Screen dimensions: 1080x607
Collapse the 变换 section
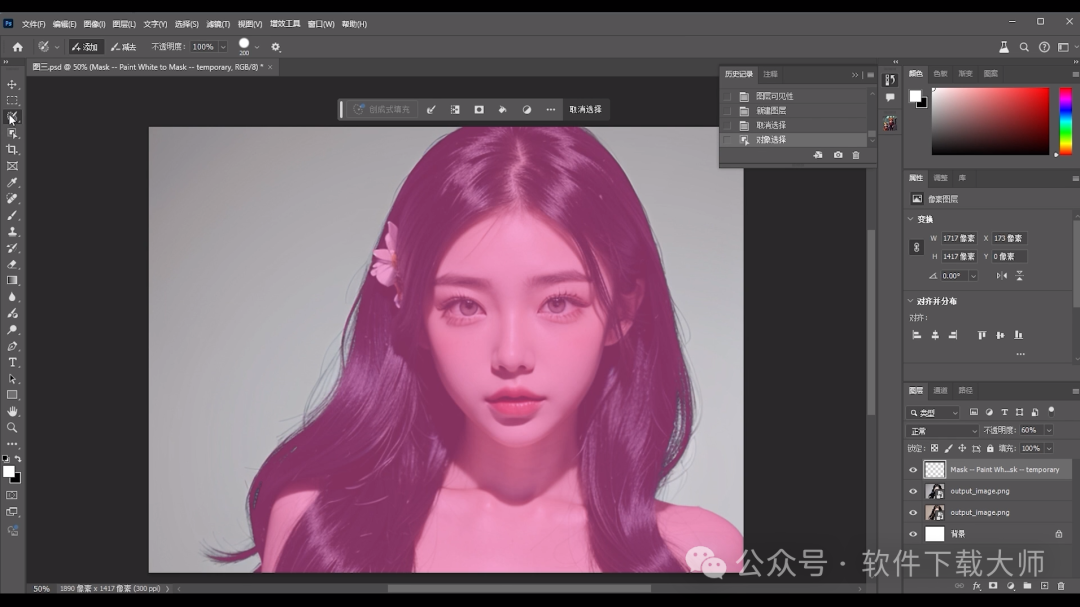[911, 219]
